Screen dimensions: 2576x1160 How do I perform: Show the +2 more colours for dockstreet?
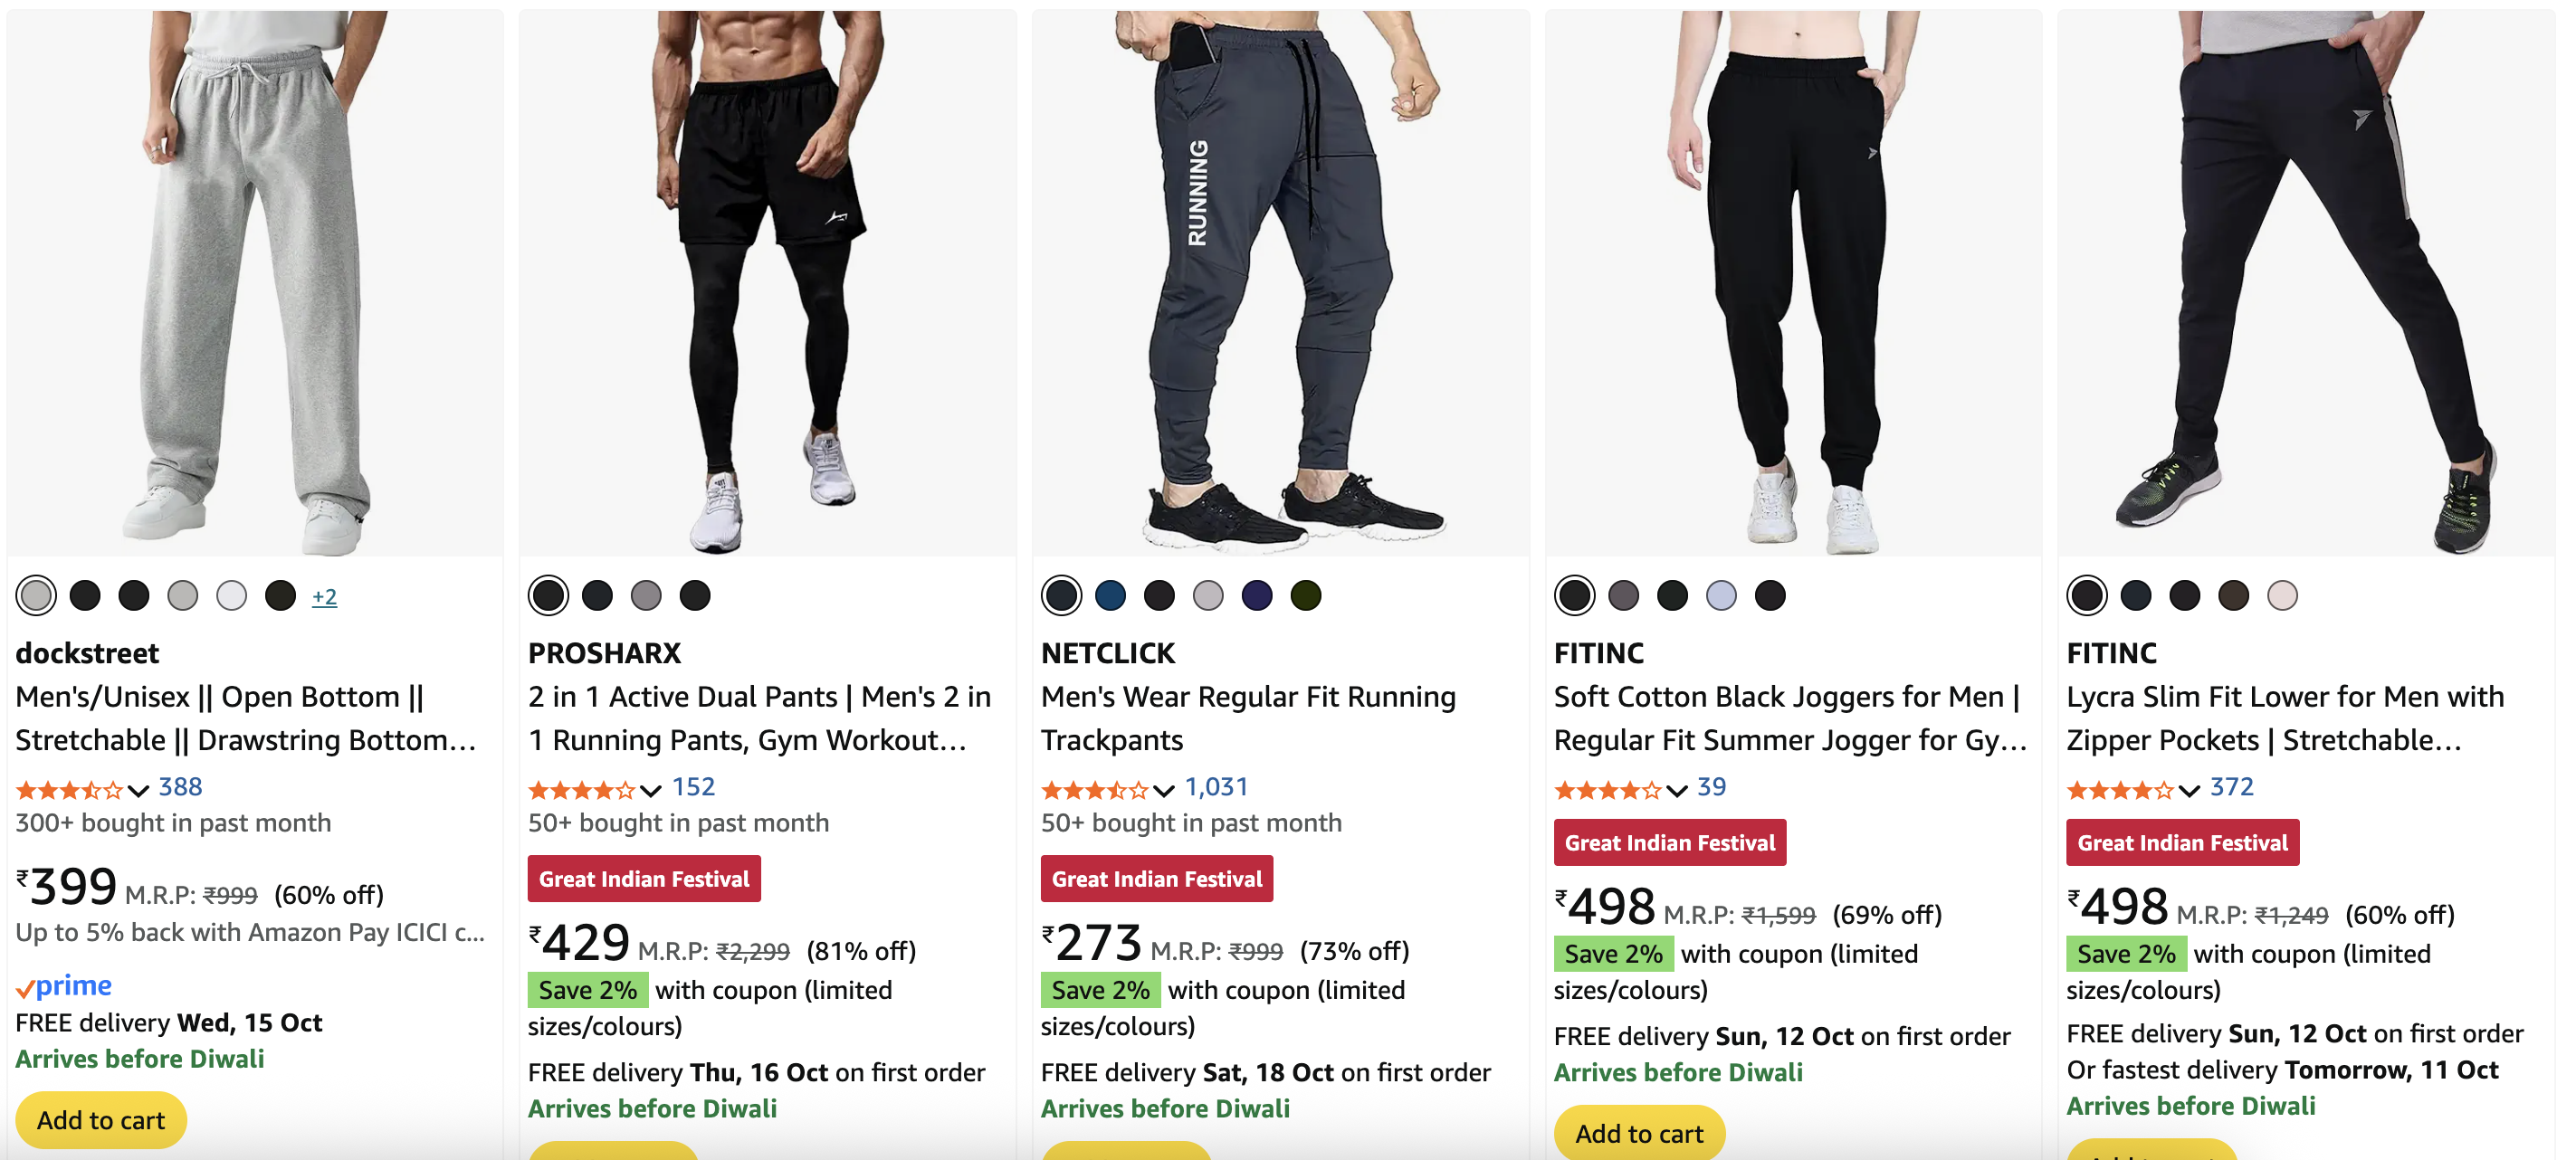click(x=324, y=597)
